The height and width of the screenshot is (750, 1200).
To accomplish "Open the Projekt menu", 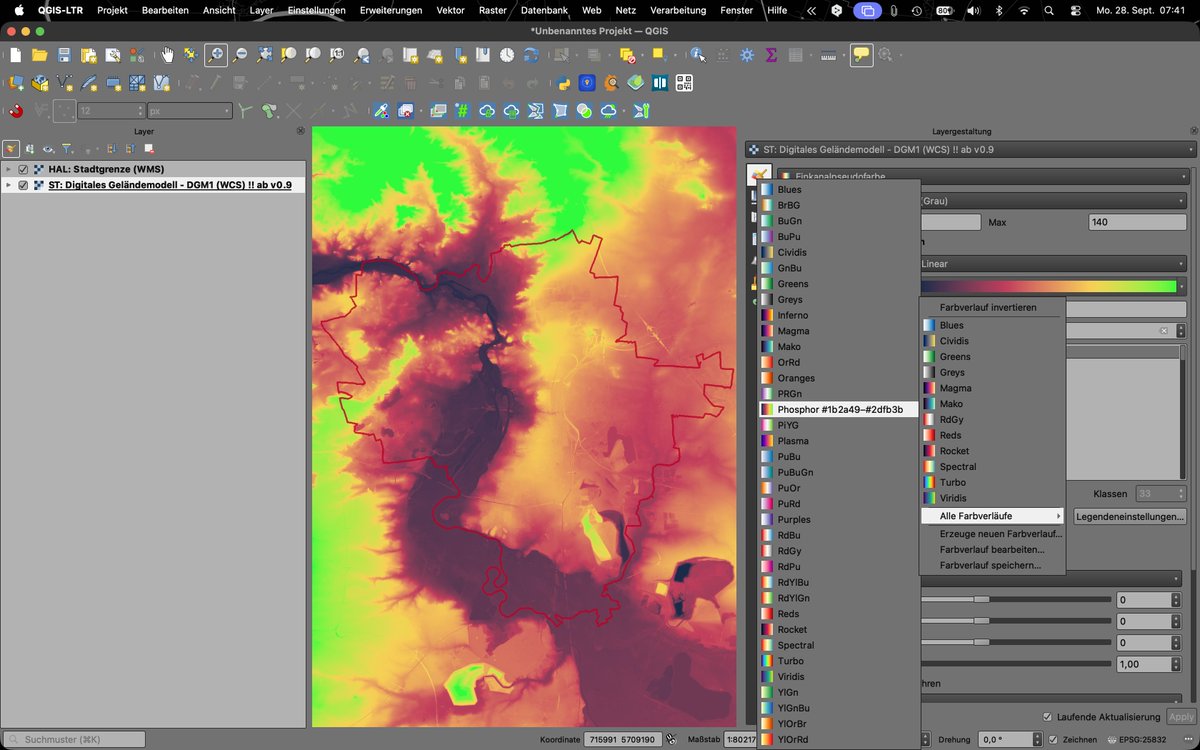I will coord(112,10).
